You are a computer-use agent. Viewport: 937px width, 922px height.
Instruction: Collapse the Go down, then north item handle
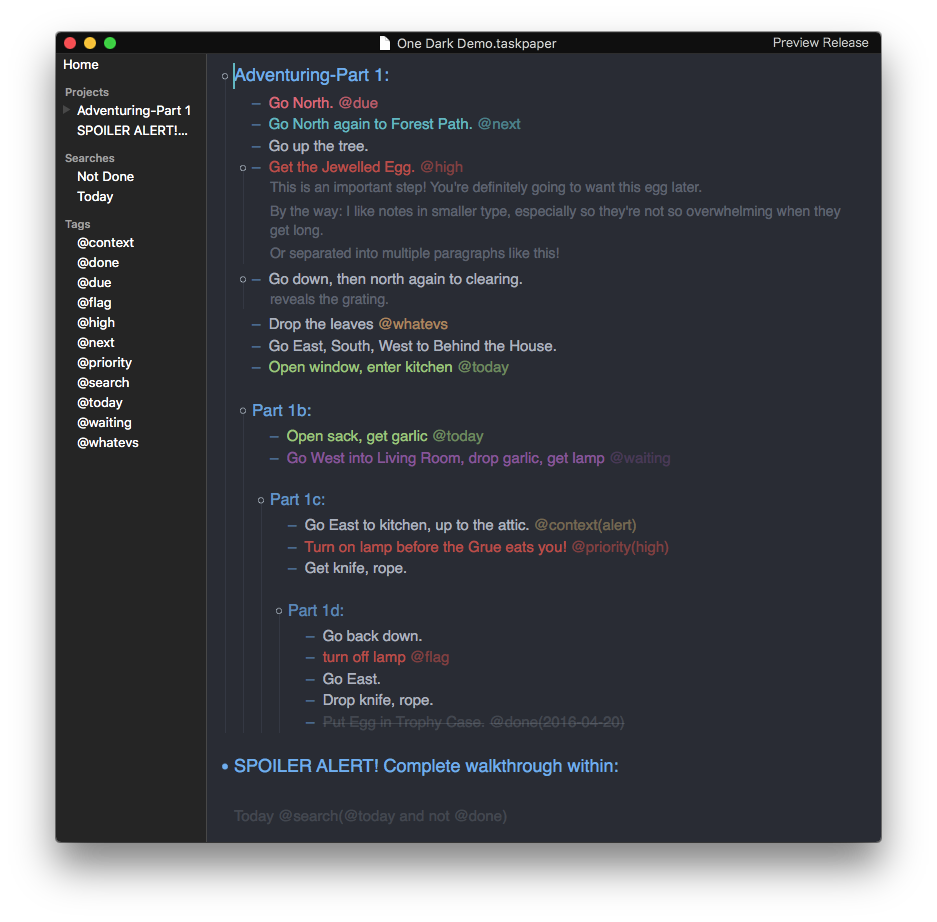pyautogui.click(x=243, y=280)
